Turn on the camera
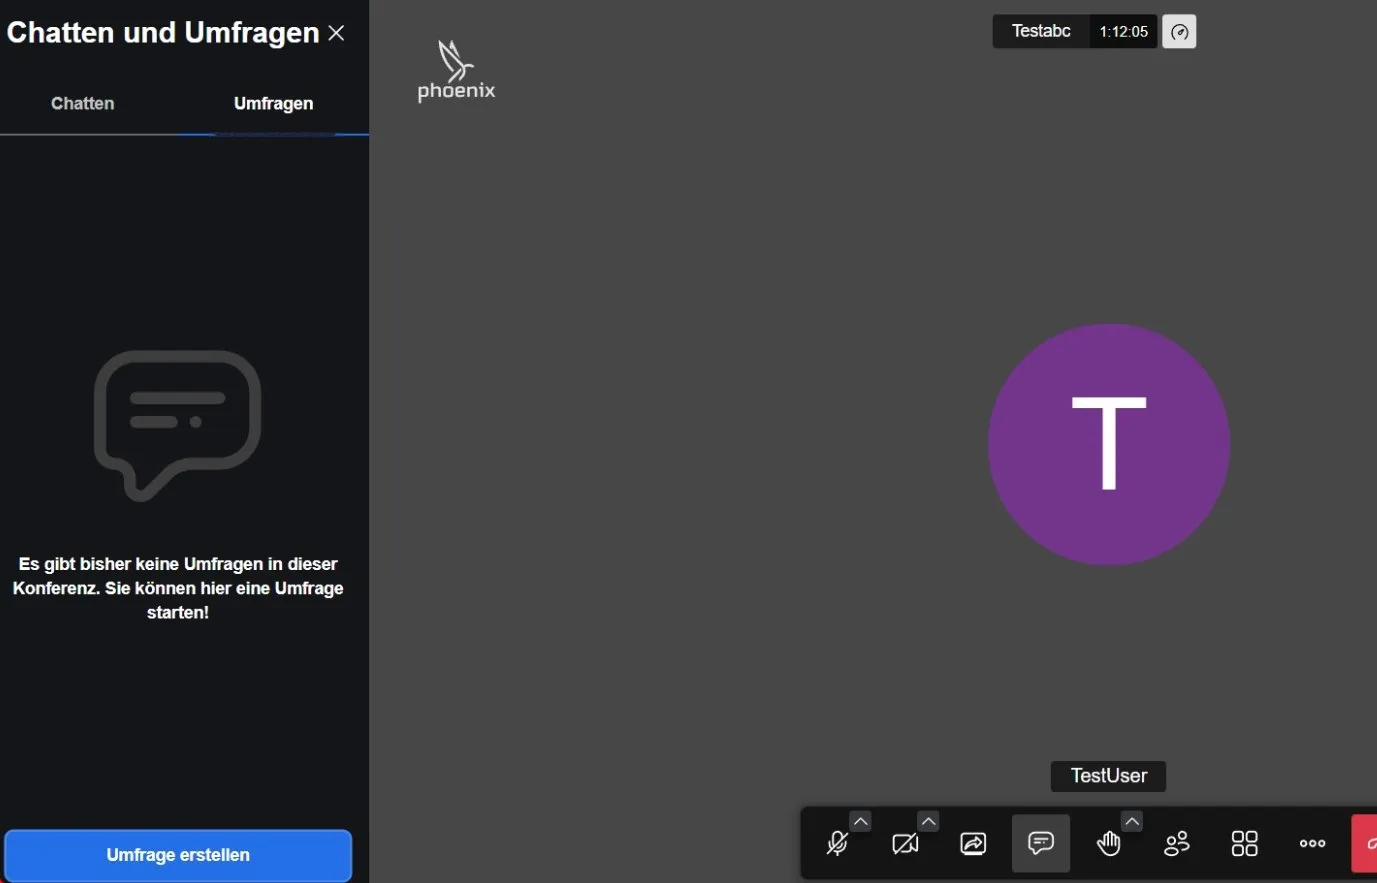 904,845
